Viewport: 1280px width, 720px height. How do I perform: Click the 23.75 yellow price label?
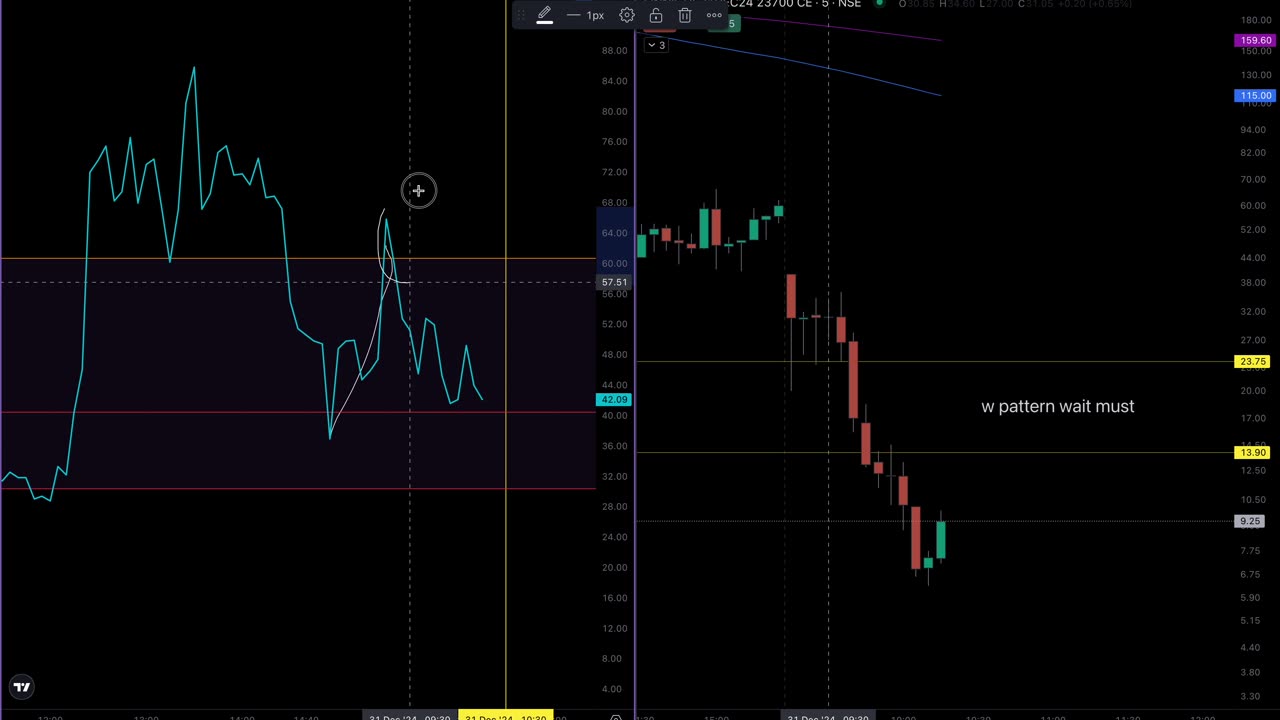(x=1252, y=362)
